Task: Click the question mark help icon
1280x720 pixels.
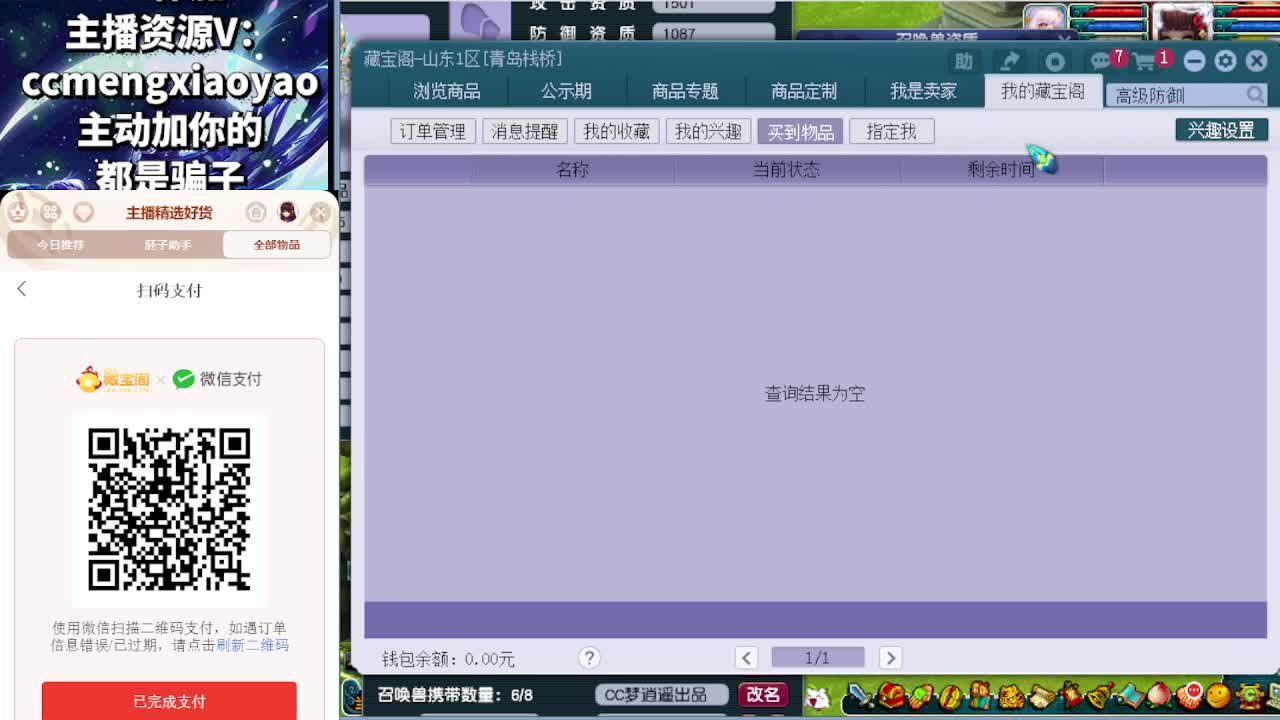Action: pos(589,657)
